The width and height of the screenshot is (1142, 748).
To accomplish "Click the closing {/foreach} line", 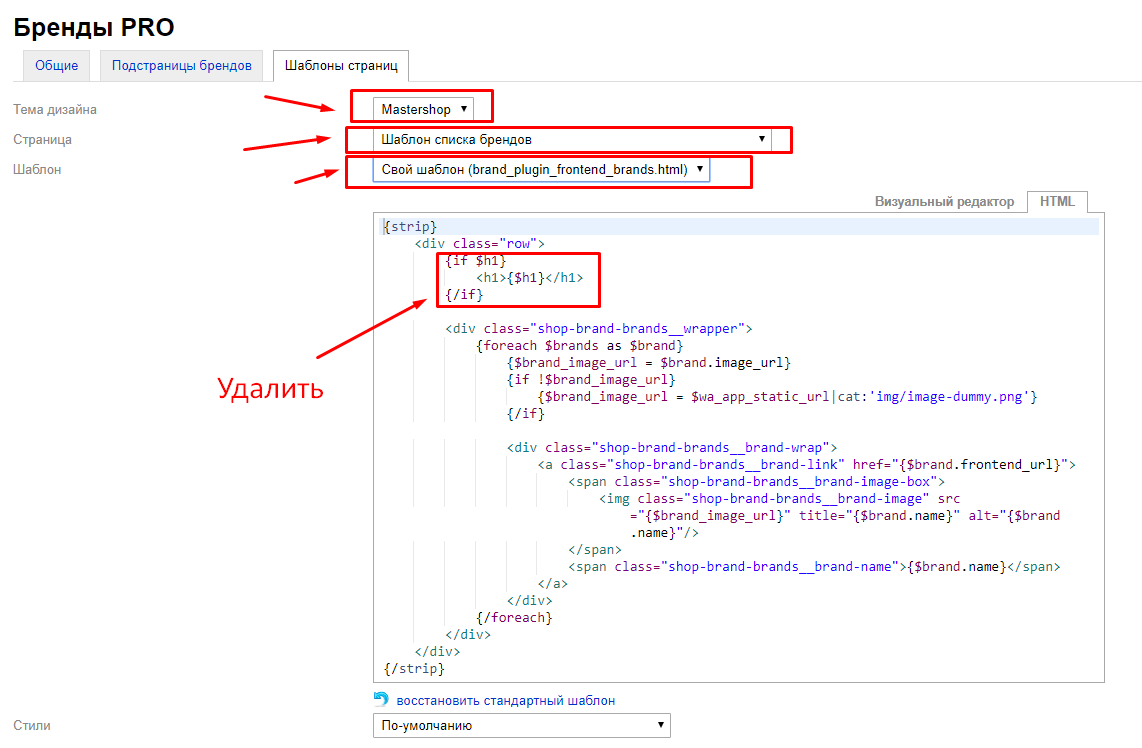I will (514, 617).
